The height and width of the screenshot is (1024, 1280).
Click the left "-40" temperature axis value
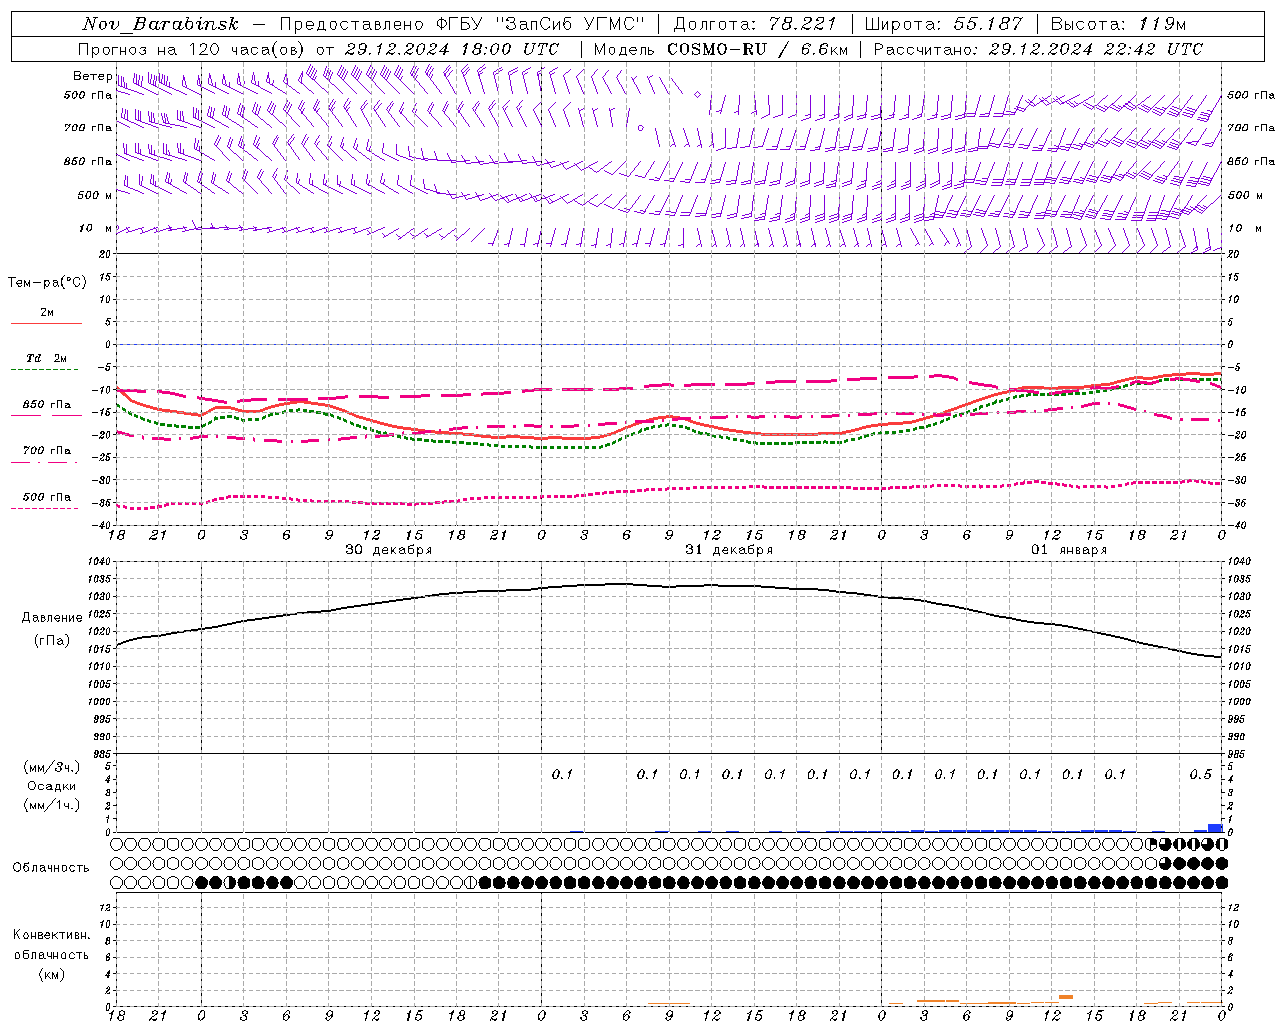(x=103, y=525)
